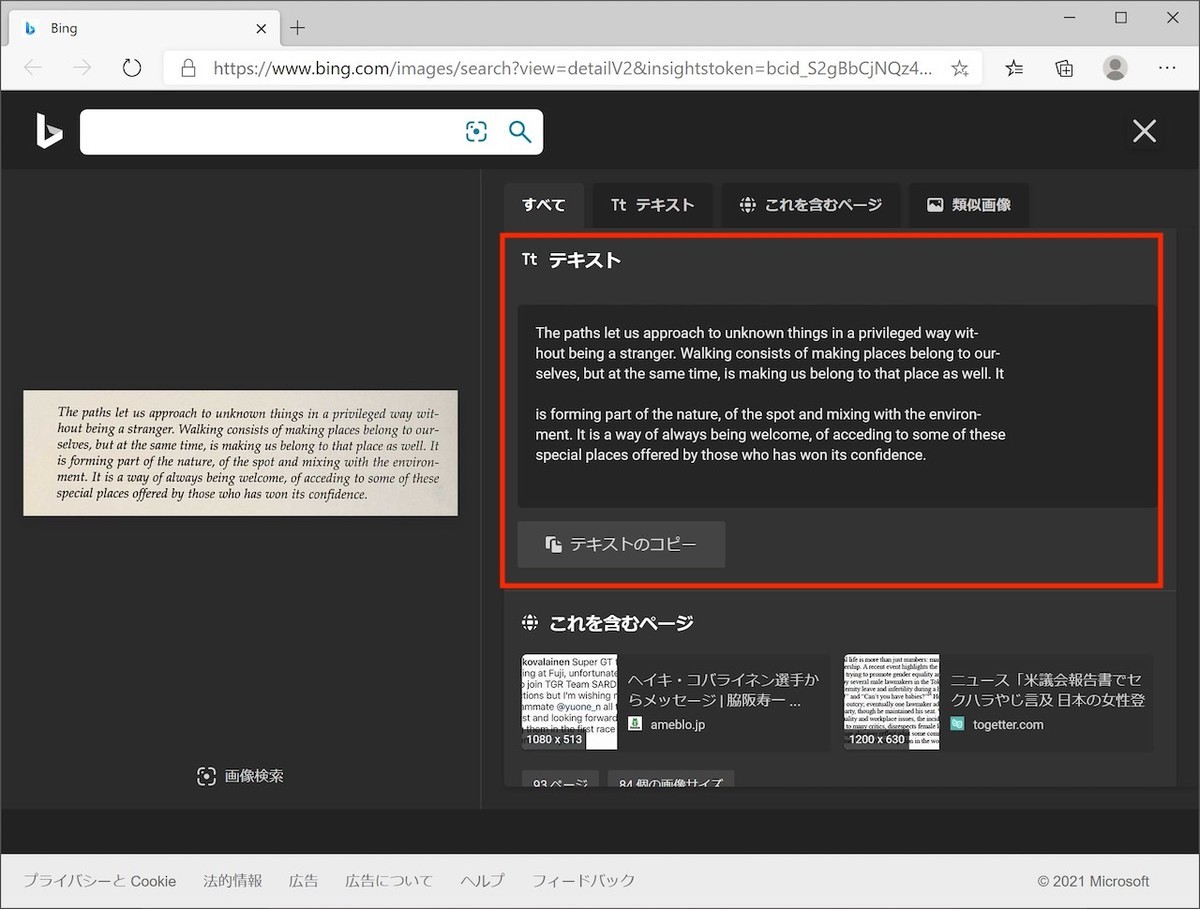The height and width of the screenshot is (909, 1200).
Task: Switch to the 類似画像 tab
Action: tap(968, 205)
